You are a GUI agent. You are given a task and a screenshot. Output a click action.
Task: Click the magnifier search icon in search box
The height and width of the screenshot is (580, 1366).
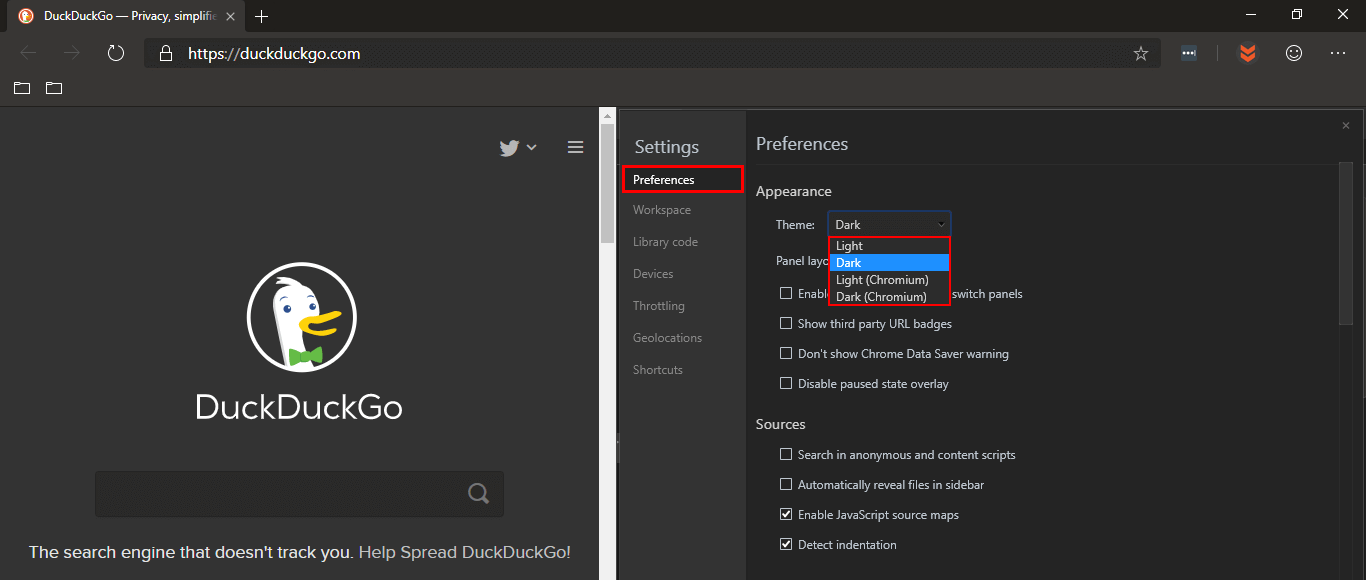tap(479, 493)
